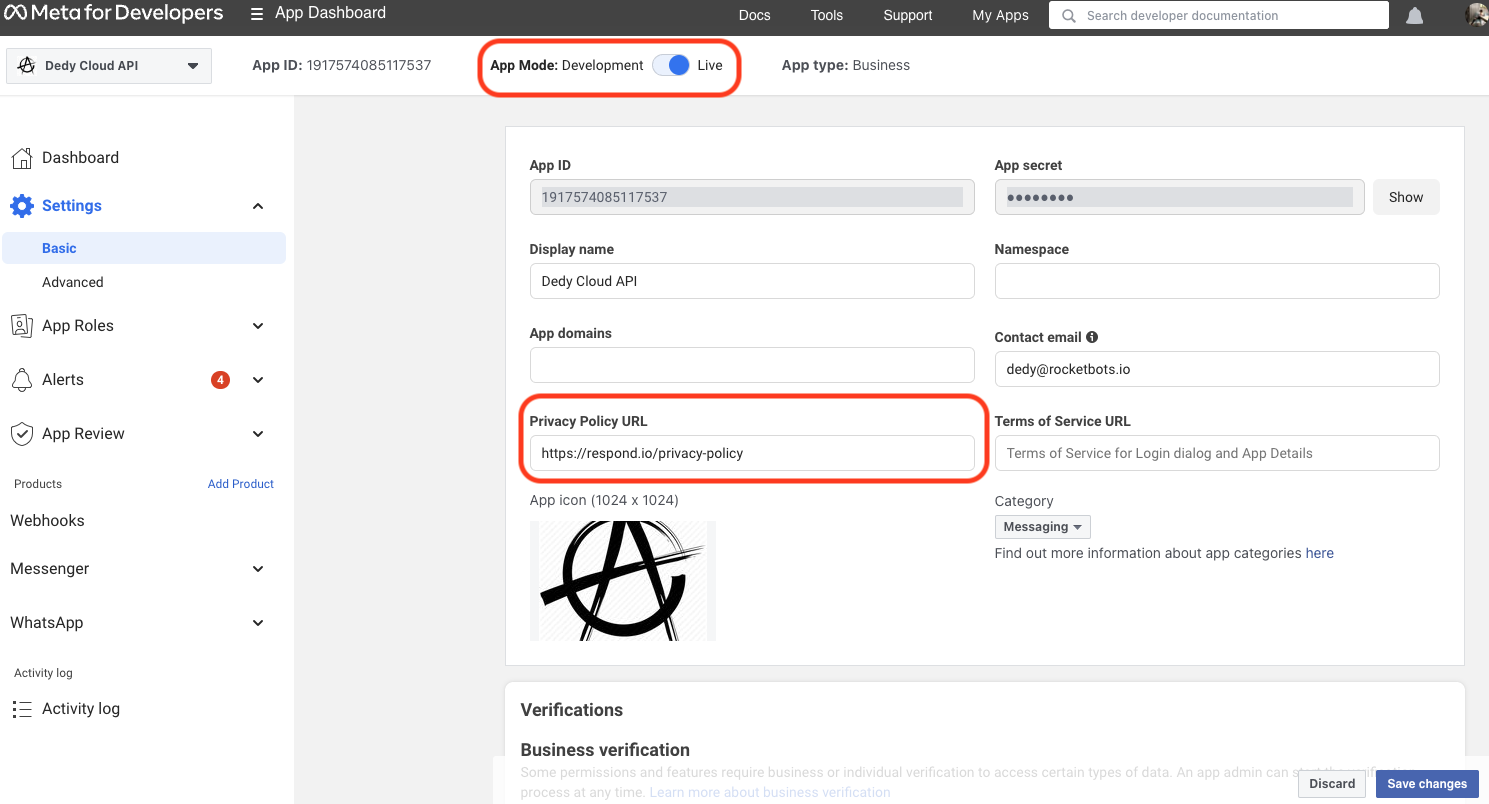Show the App secret
Screen dimensions: 1489x804
1405,197
